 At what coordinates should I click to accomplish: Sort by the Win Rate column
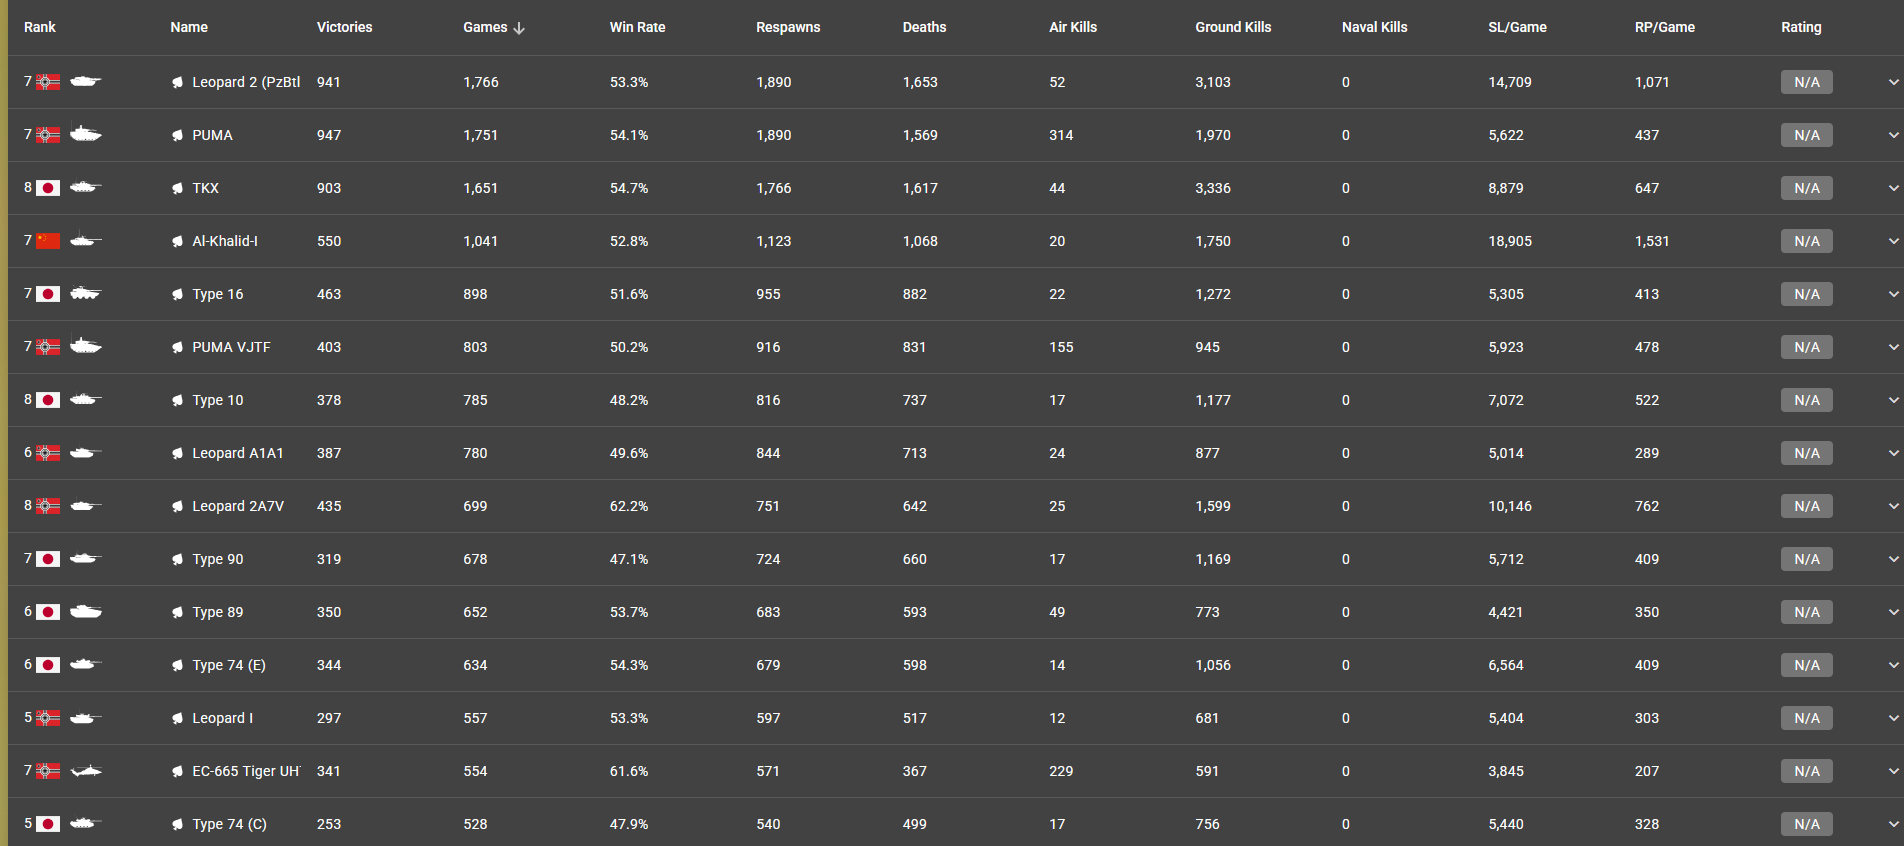coord(637,28)
